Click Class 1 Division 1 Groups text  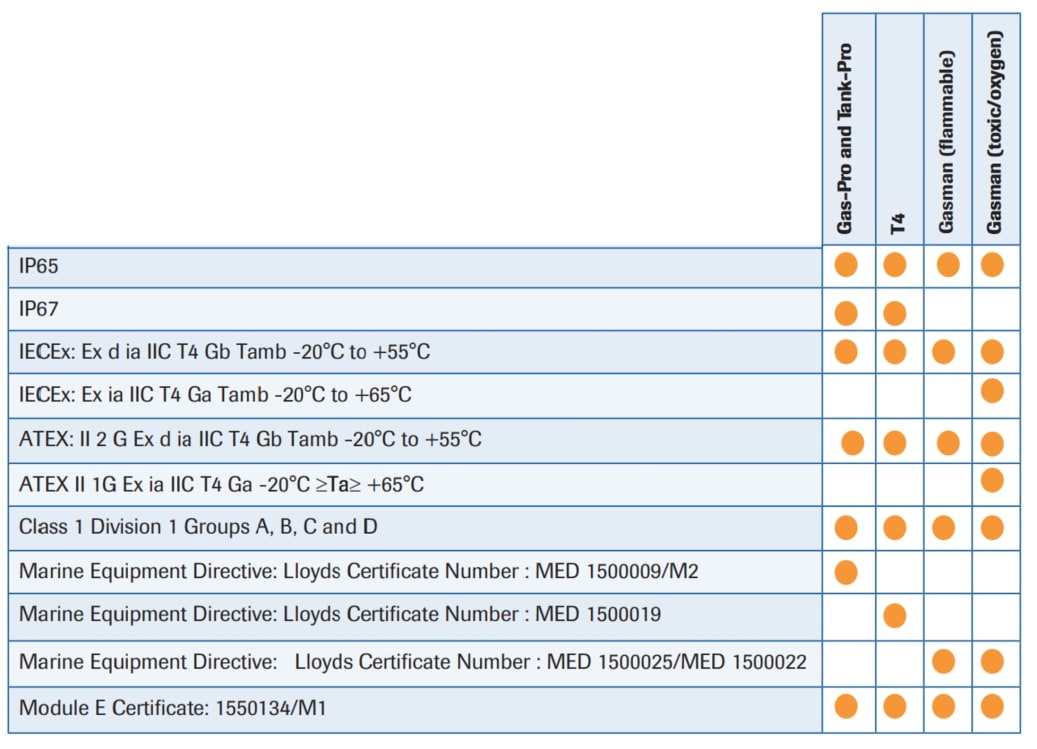coord(198,527)
